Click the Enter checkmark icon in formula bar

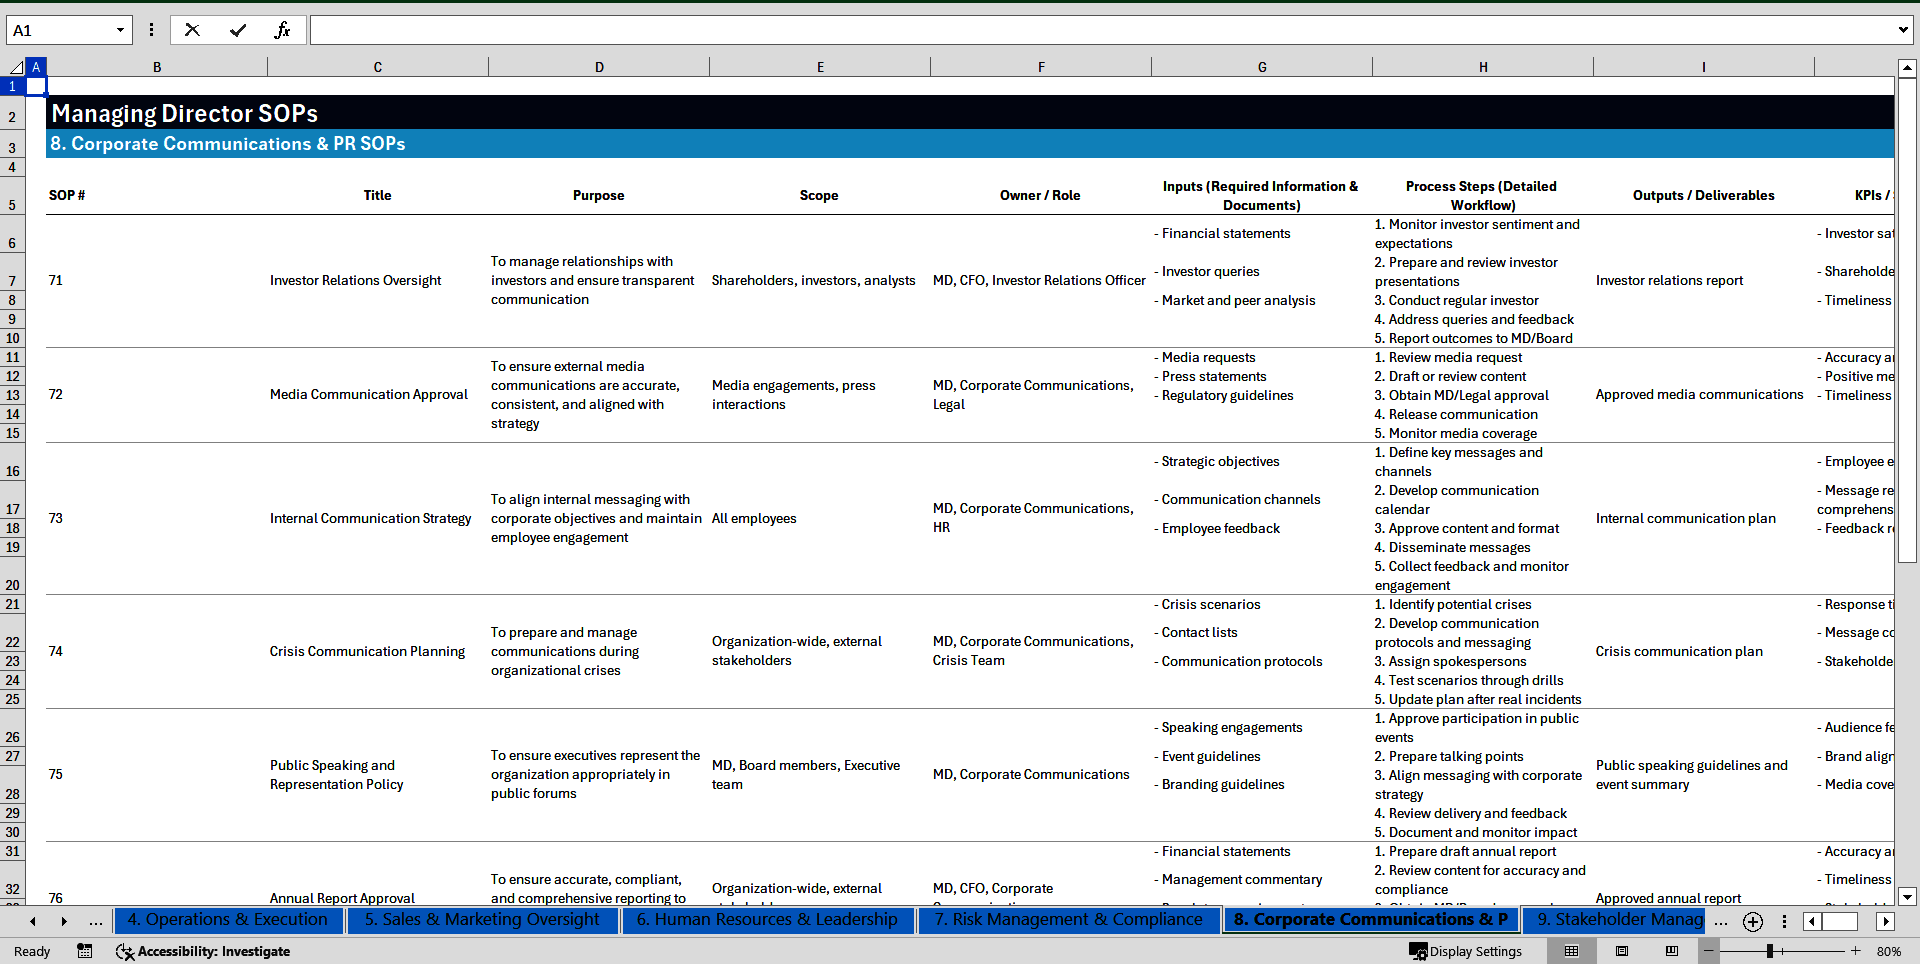(x=237, y=30)
